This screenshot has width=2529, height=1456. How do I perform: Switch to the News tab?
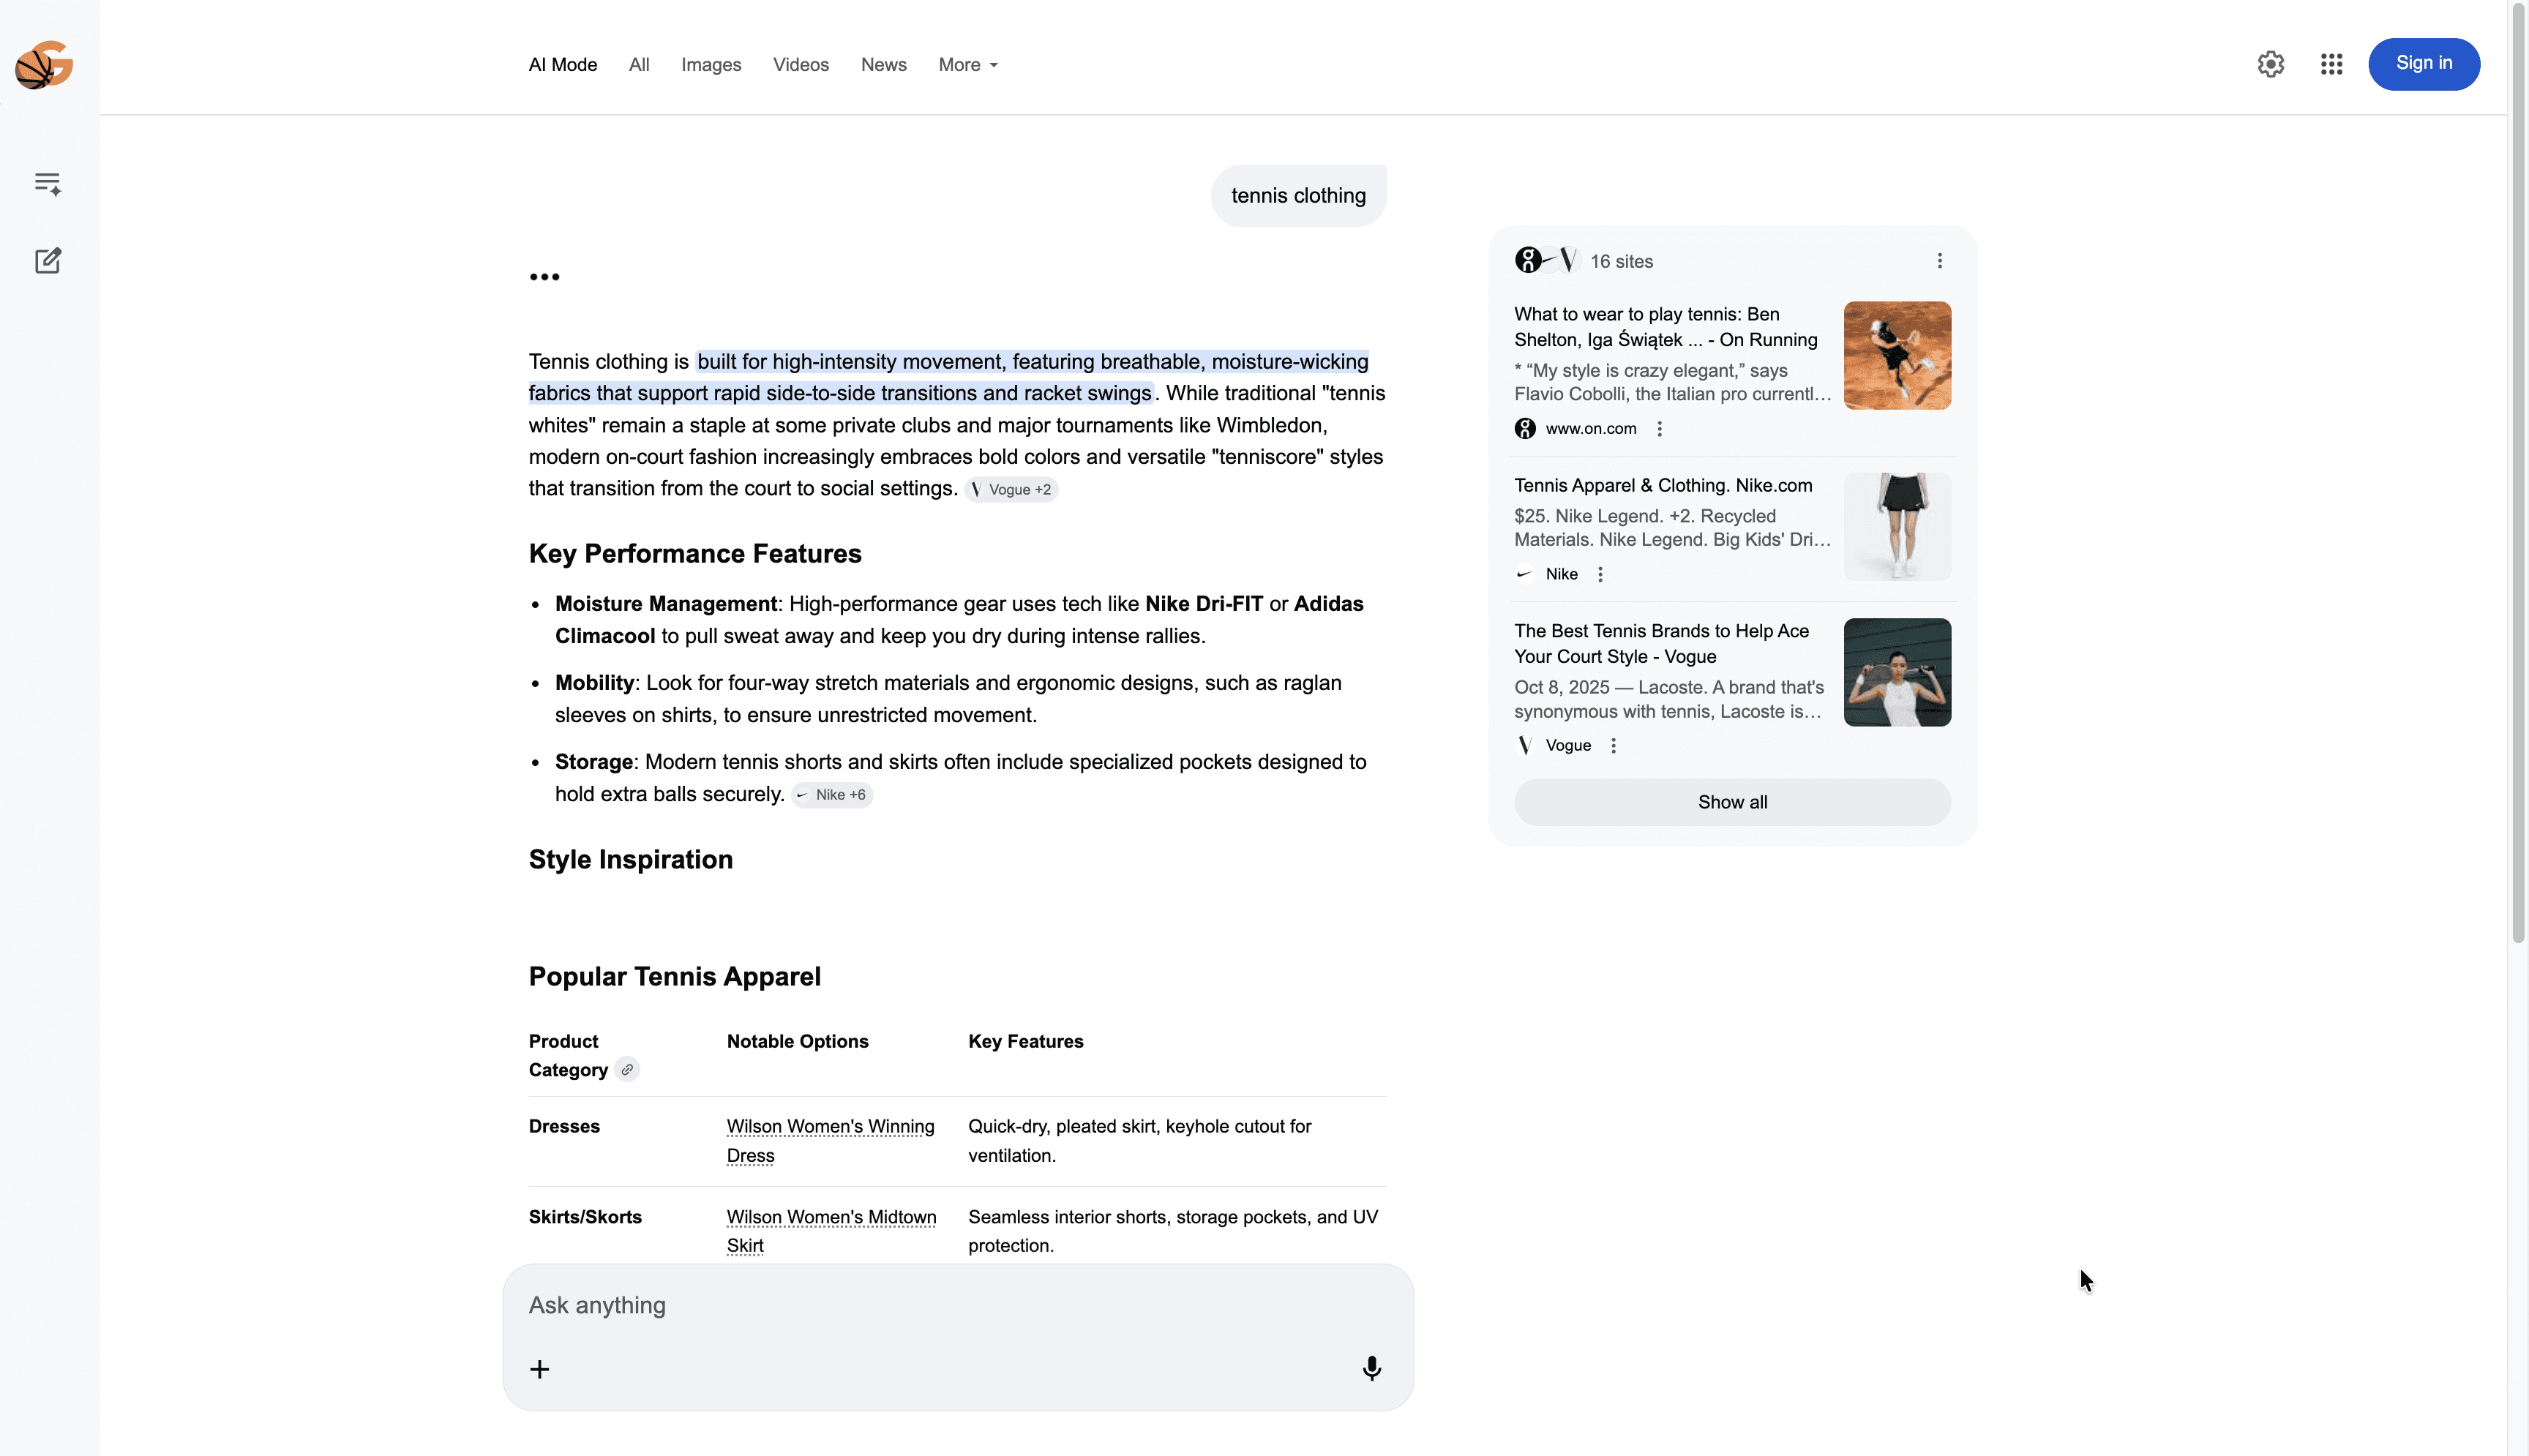click(x=883, y=64)
